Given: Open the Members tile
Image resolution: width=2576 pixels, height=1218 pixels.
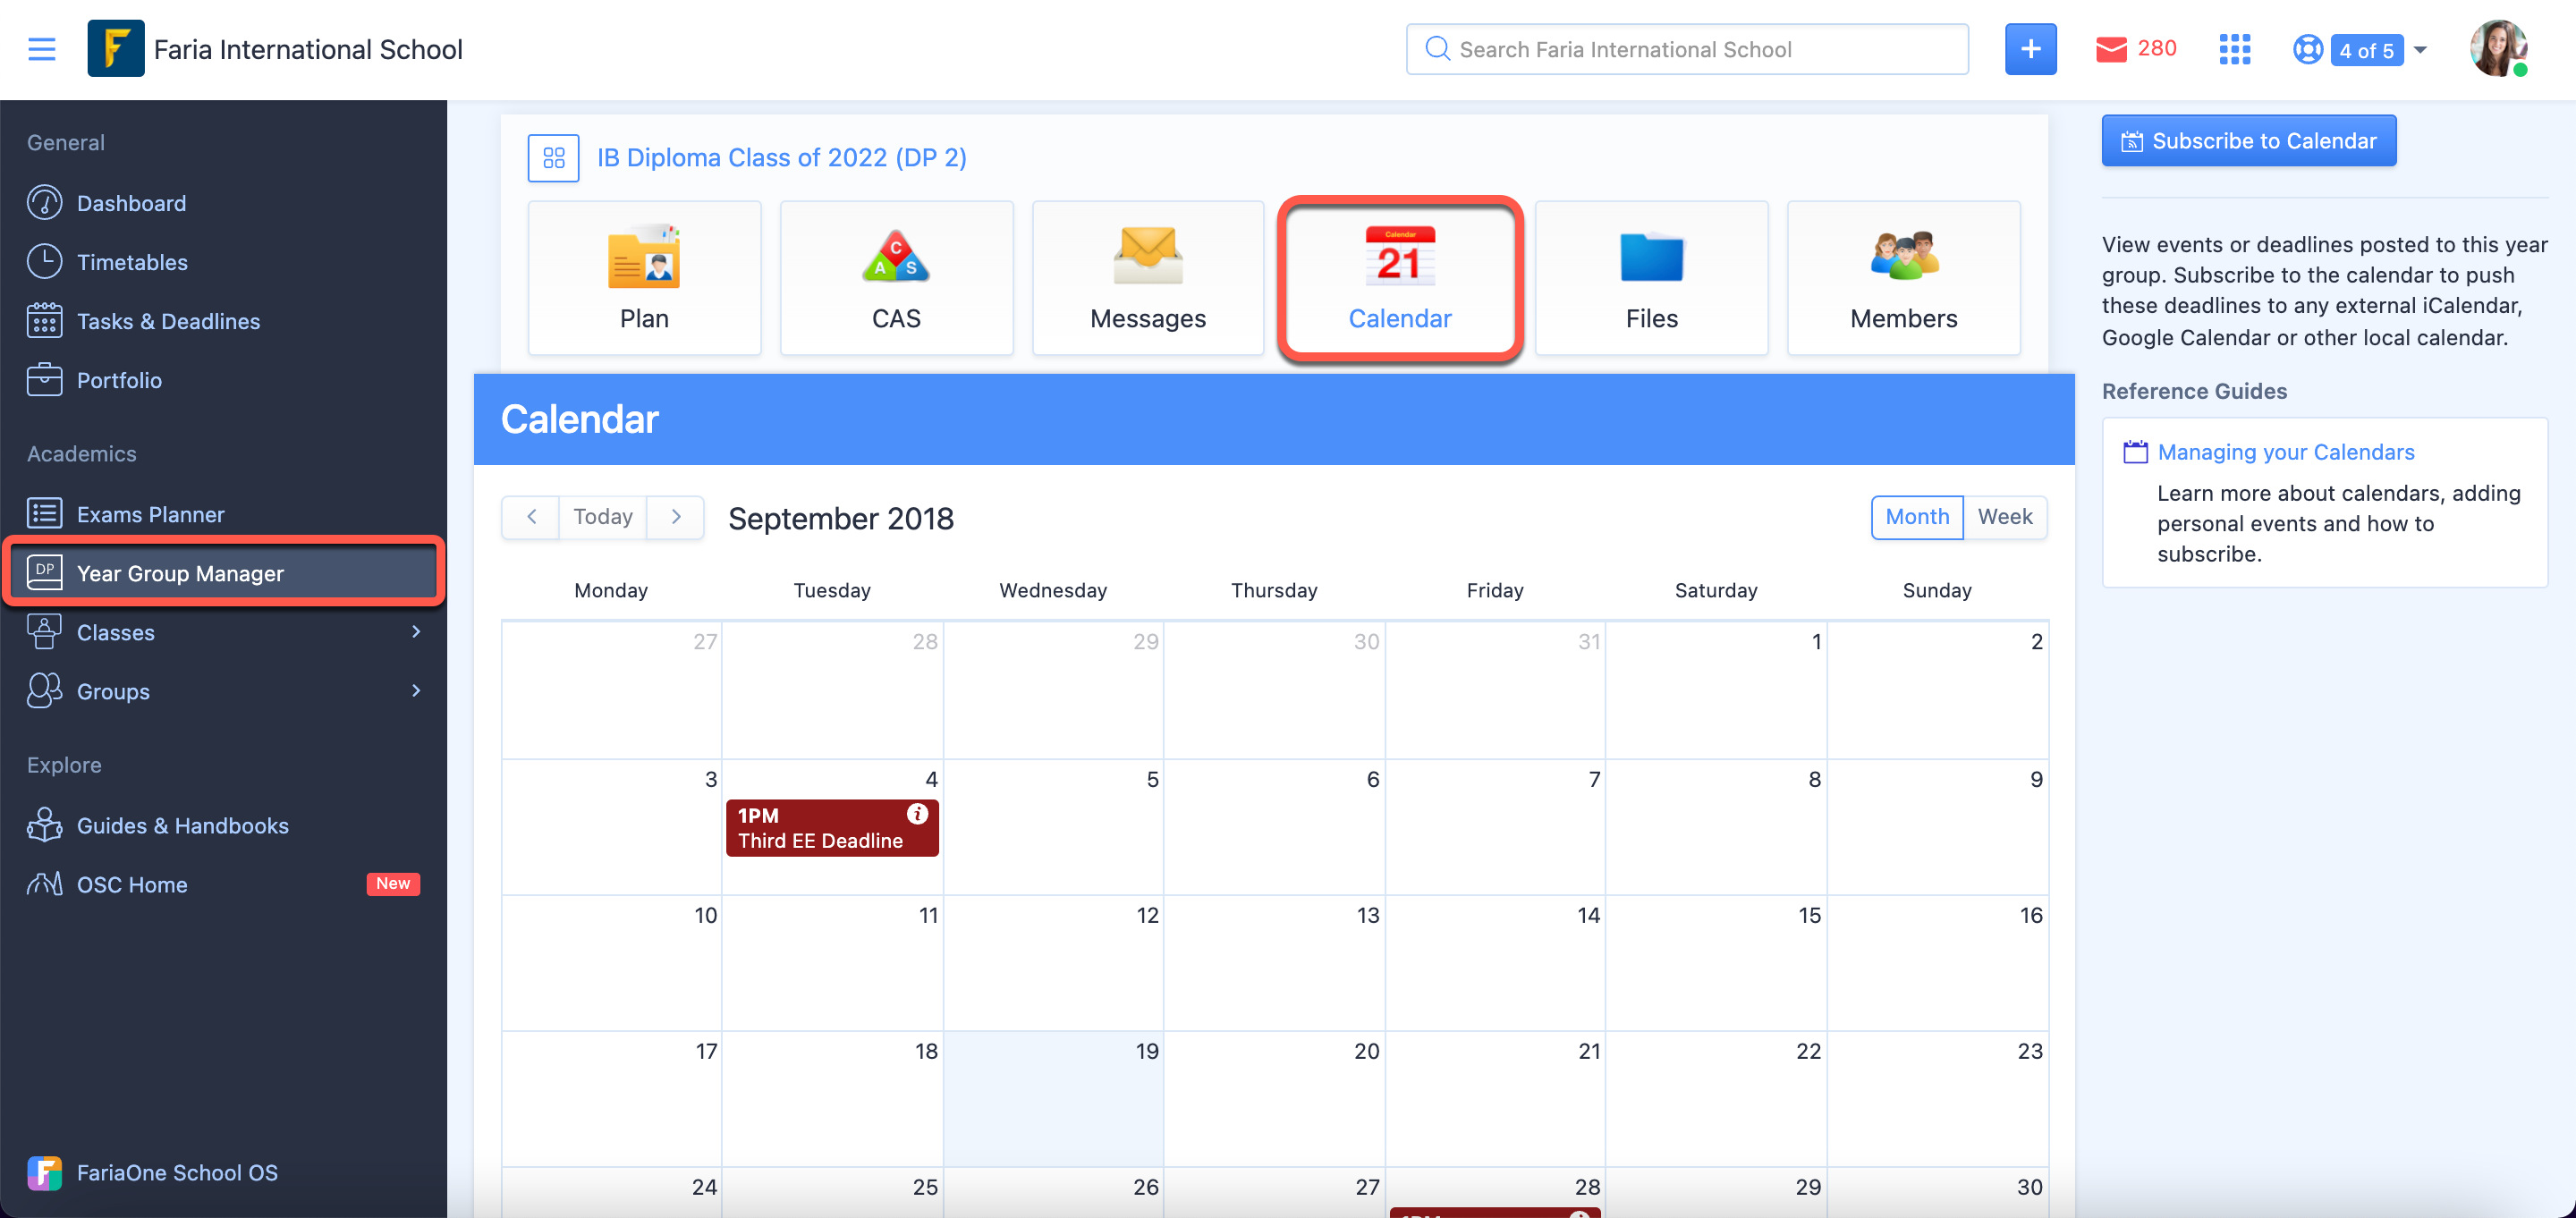Looking at the screenshot, I should pos(1903,278).
